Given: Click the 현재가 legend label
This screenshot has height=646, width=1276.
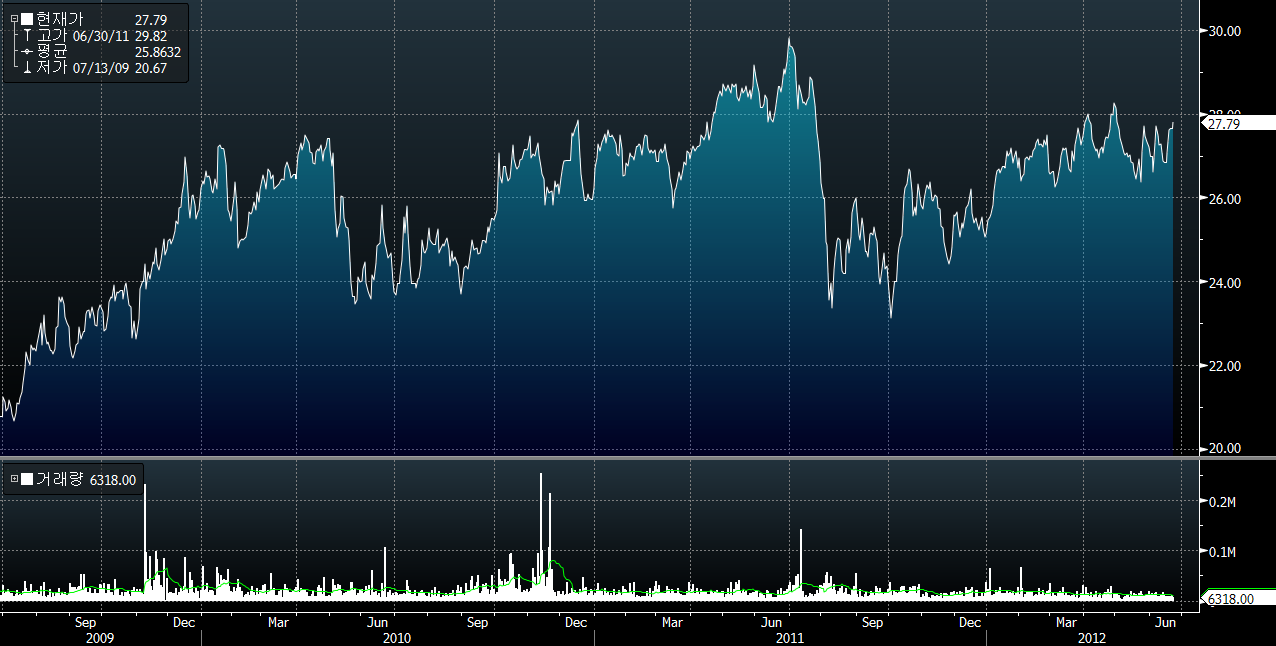Looking at the screenshot, I should [x=60, y=19].
